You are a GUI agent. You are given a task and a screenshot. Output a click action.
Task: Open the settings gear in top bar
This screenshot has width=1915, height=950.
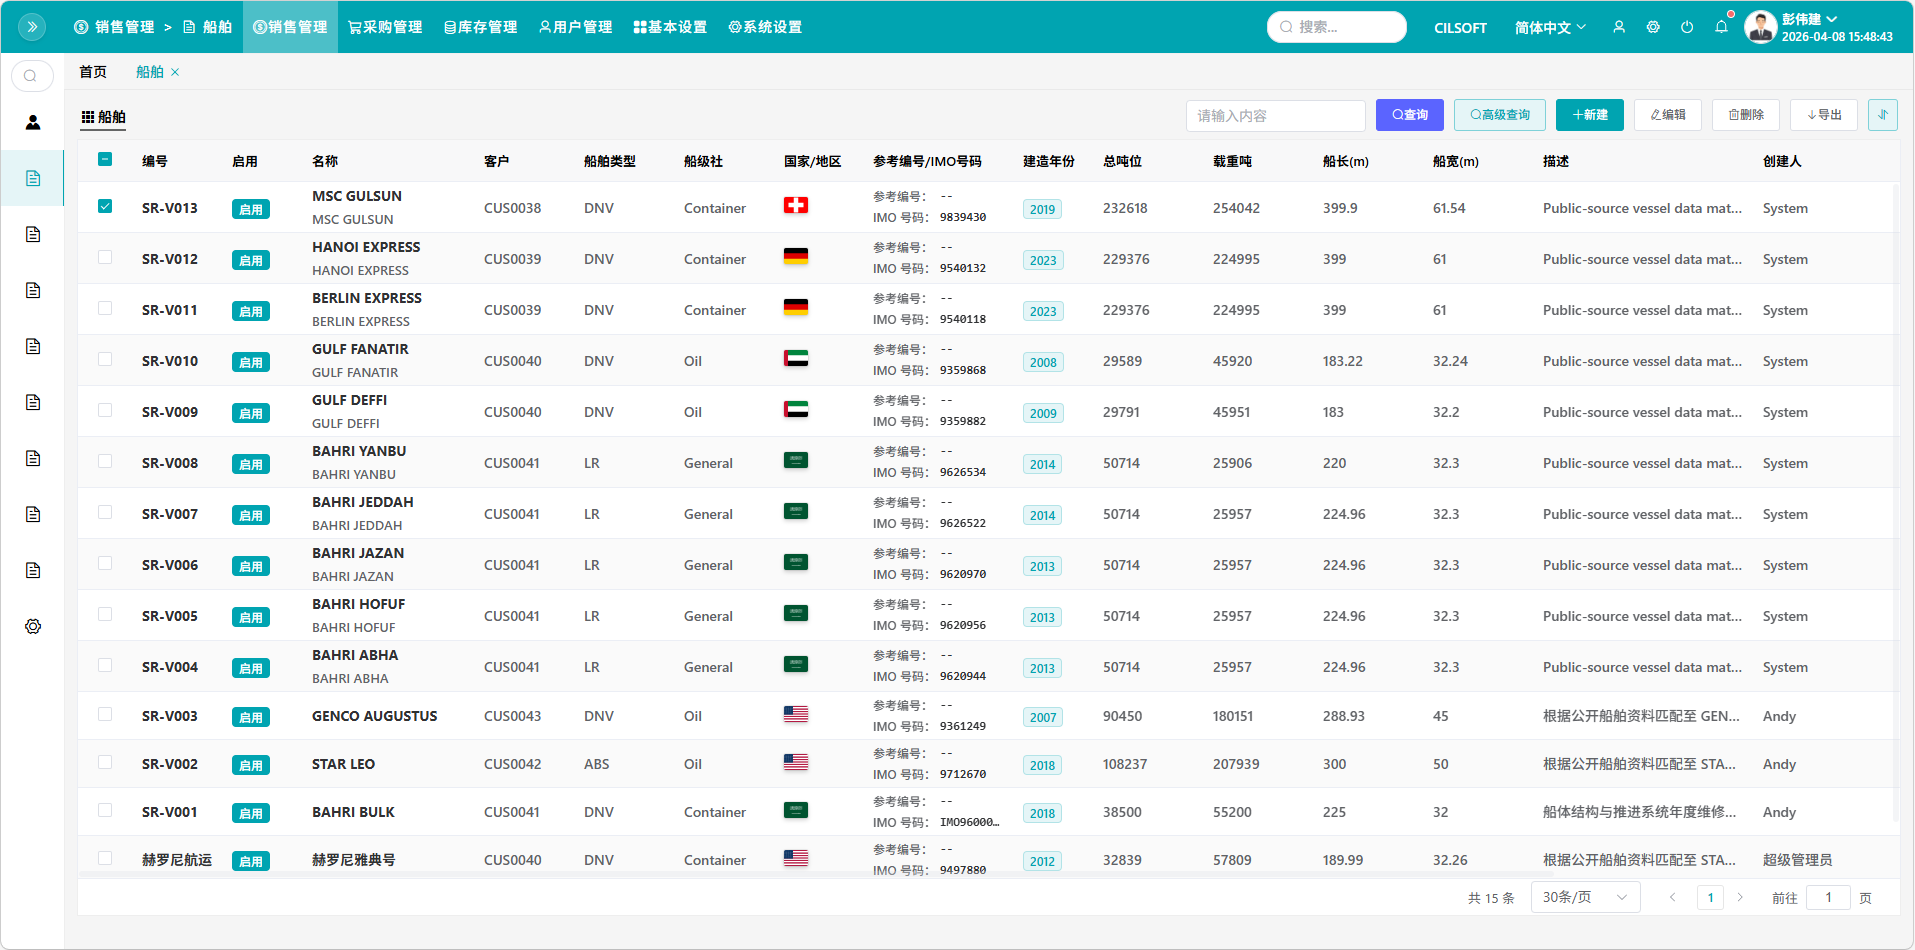point(1653,27)
